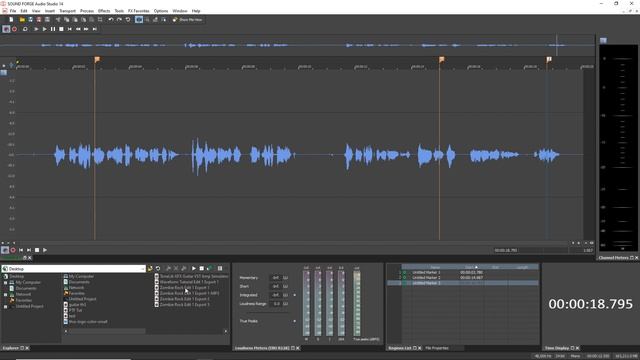Stop preview with the Explorer stop icon

pos(202,269)
